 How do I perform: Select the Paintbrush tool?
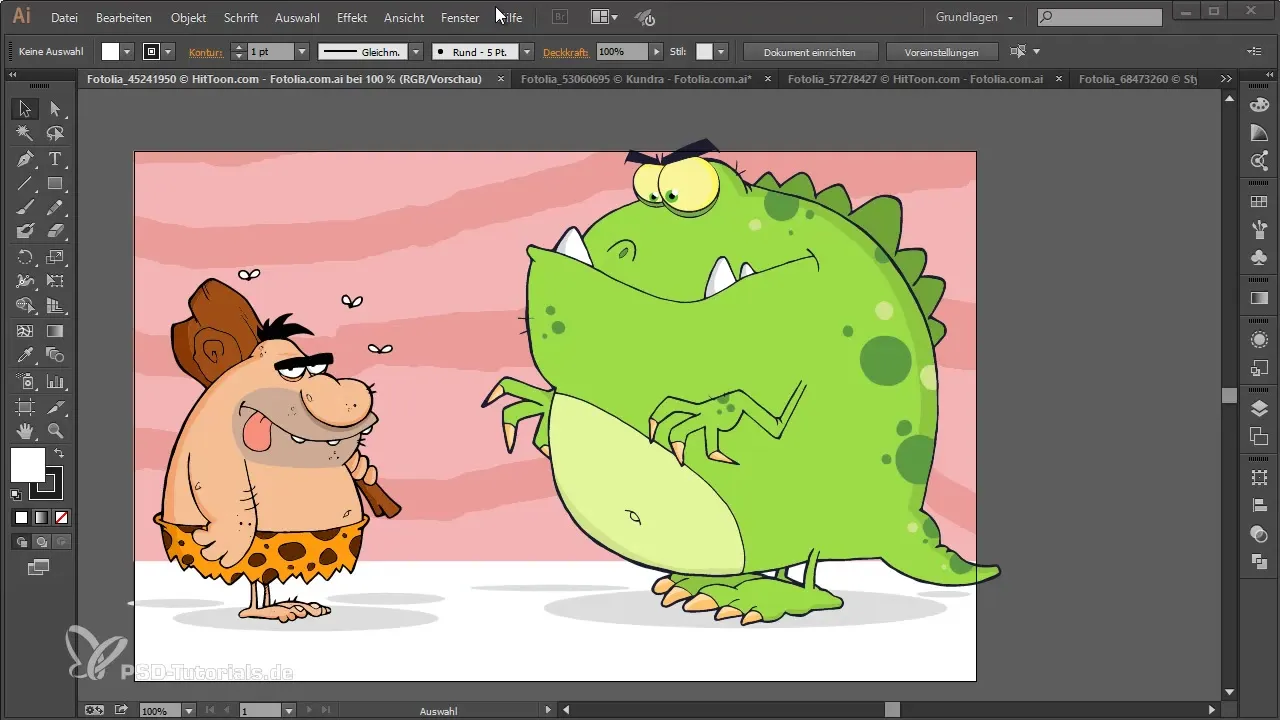pyautogui.click(x=26, y=207)
